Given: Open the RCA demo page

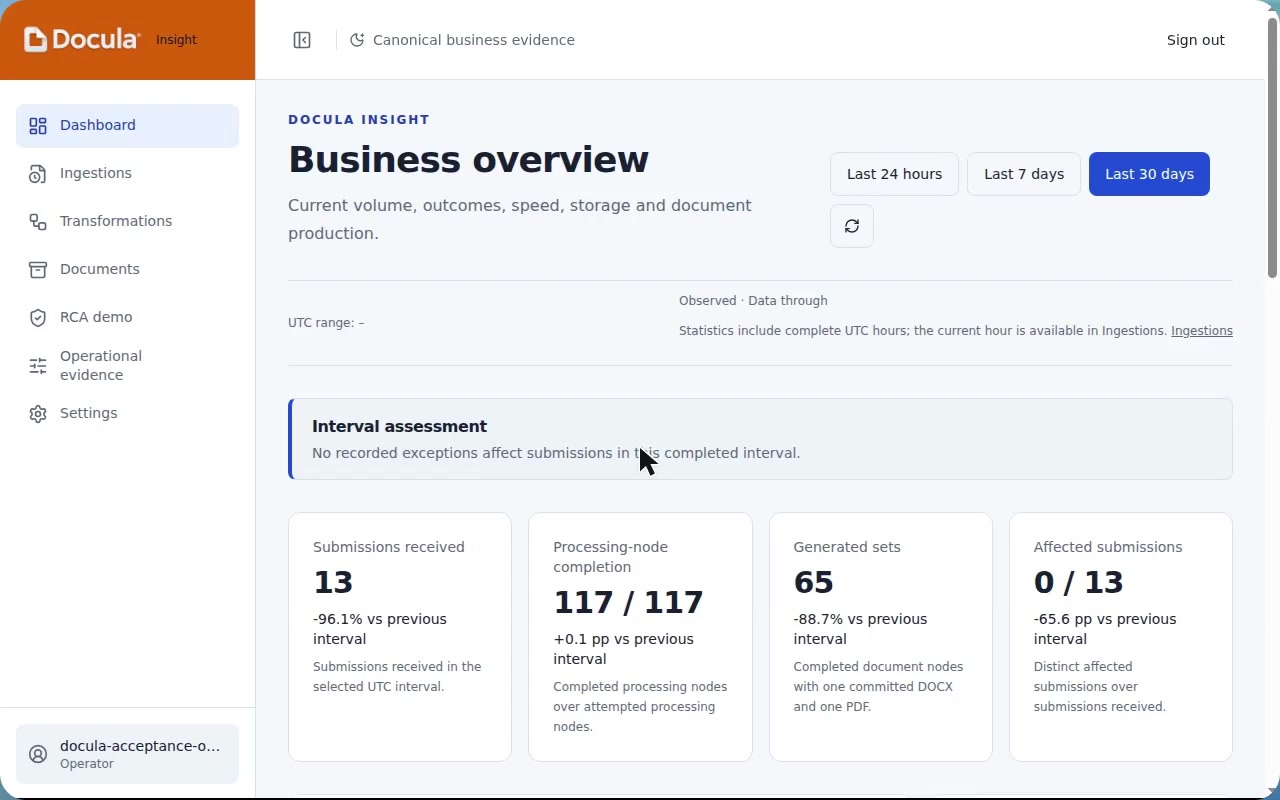Looking at the screenshot, I should (127, 318).
